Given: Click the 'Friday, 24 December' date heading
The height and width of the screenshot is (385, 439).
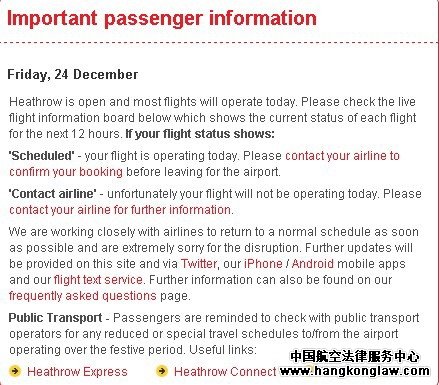Looking at the screenshot, I should (x=73, y=74).
